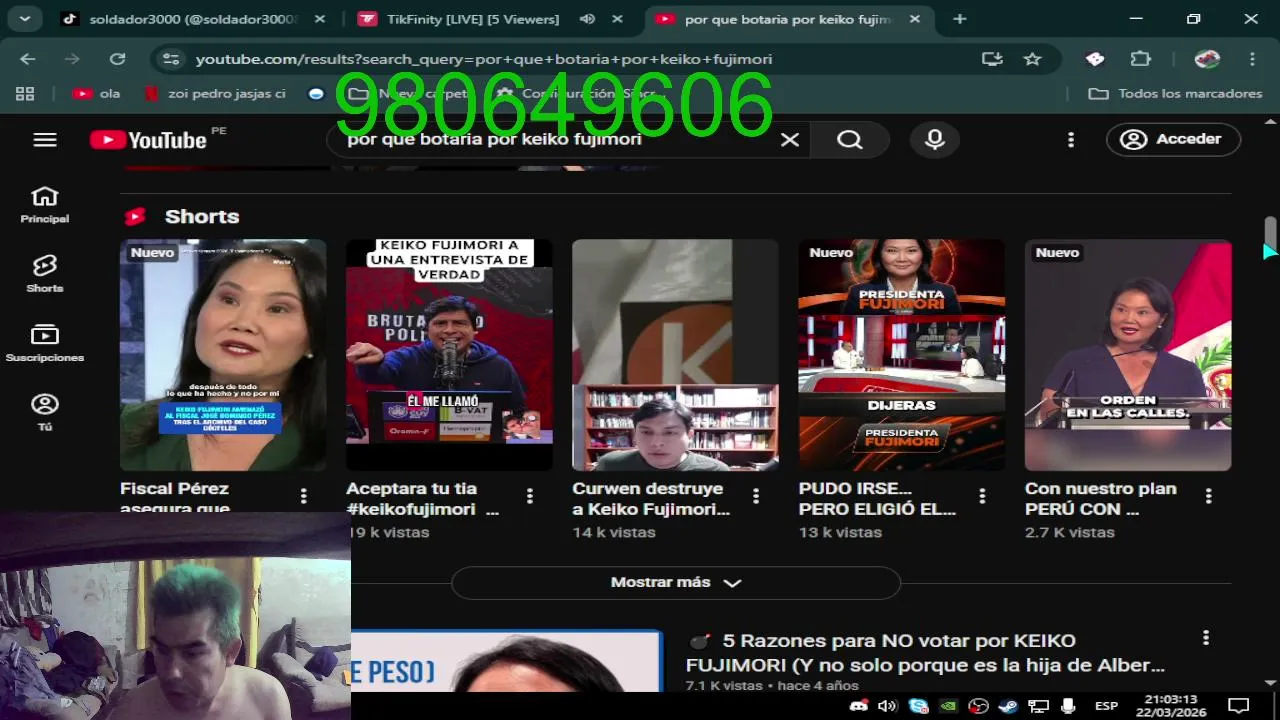Start voice search with the microphone
The image size is (1280, 720).
click(x=935, y=140)
